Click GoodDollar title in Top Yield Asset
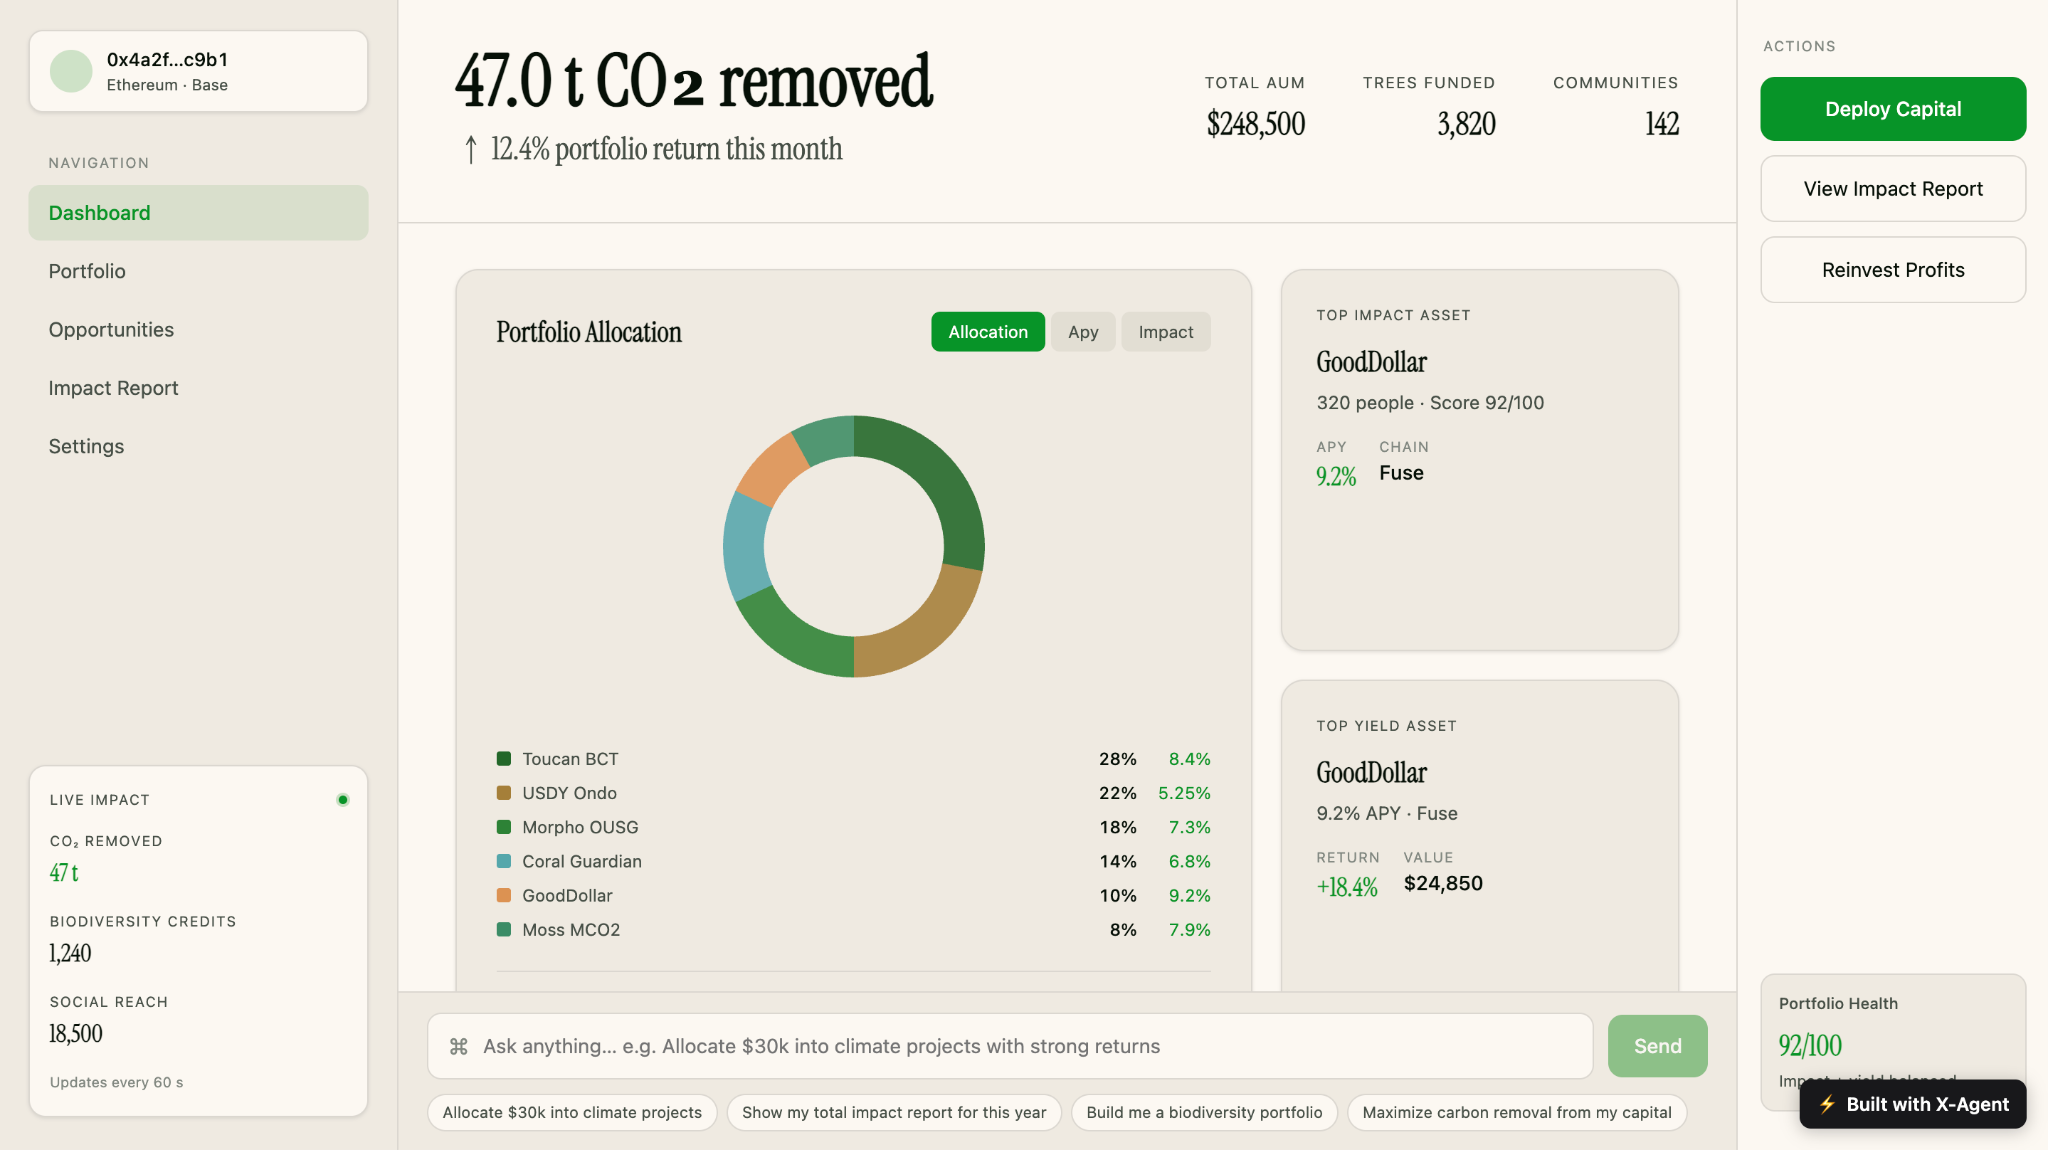Viewport: 2048px width, 1150px height. click(1371, 773)
